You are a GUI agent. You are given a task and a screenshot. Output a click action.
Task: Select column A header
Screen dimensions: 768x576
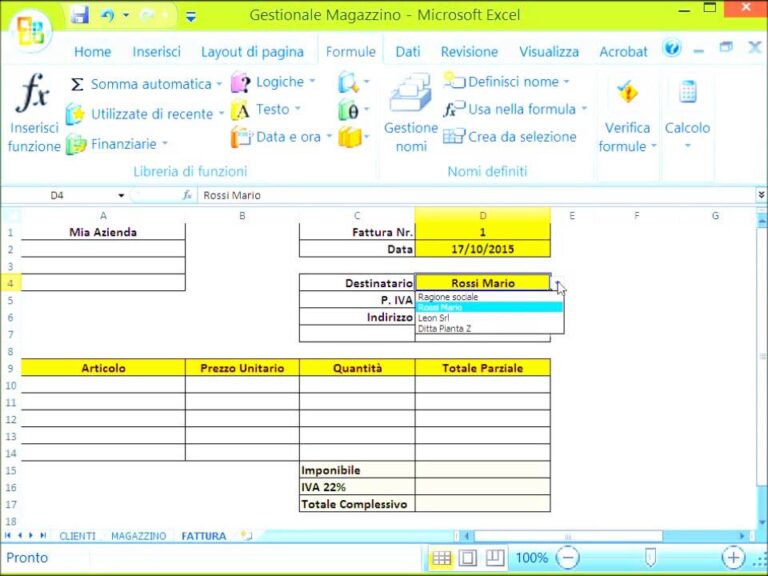point(103,216)
